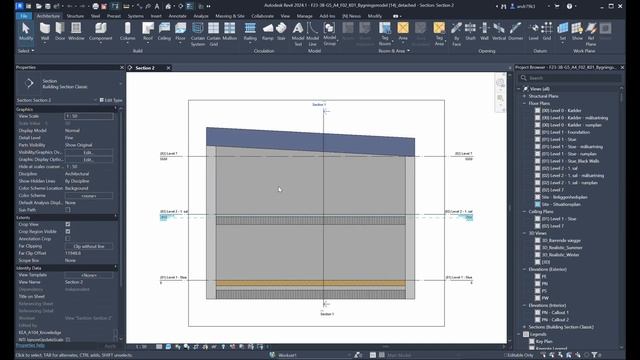This screenshot has width=640, height=360.
Task: Select the Mullion tool
Action: tap(229, 31)
